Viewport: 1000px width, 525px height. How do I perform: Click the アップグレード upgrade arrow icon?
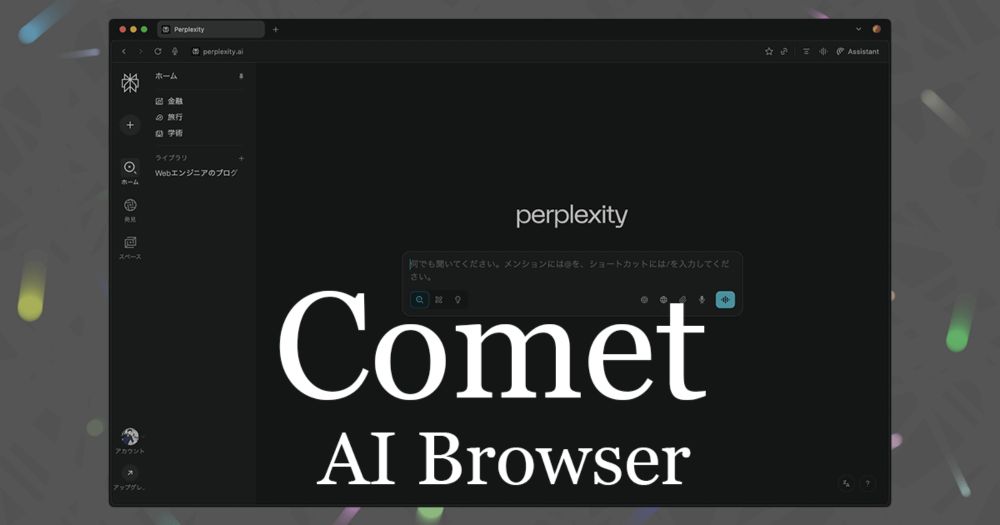point(130,473)
